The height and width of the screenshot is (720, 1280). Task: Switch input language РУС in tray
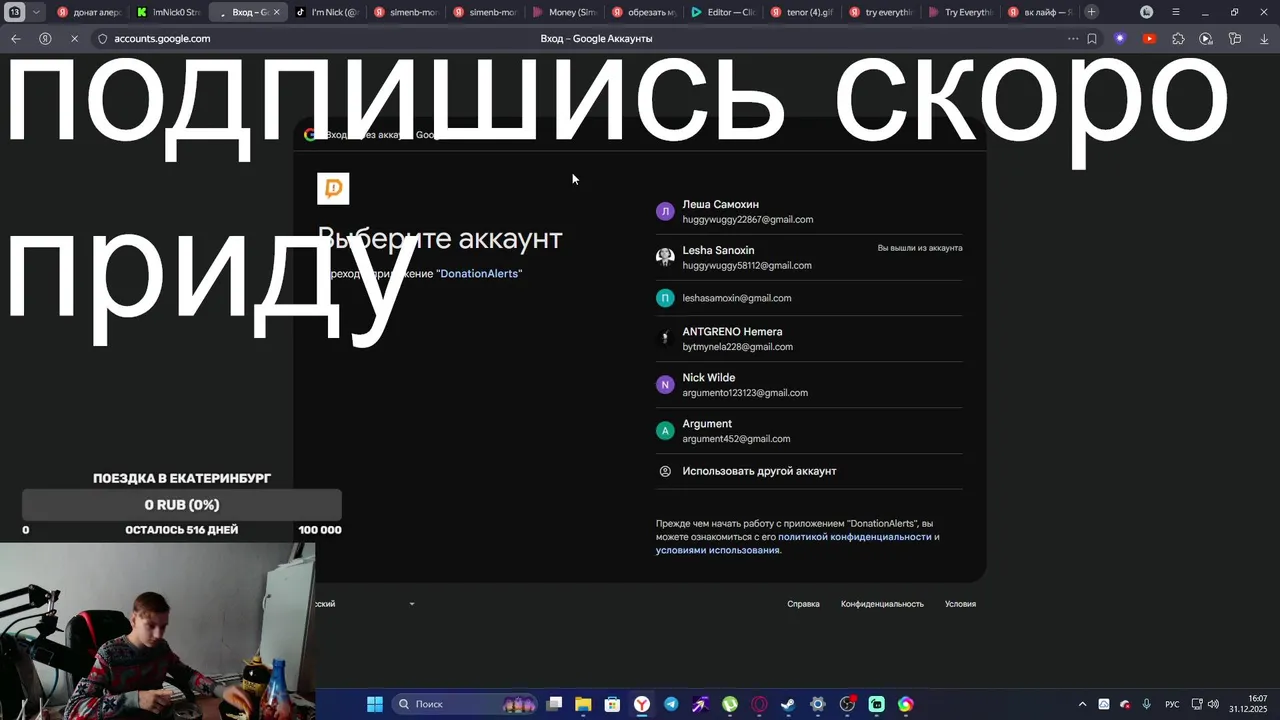pos(1172,704)
